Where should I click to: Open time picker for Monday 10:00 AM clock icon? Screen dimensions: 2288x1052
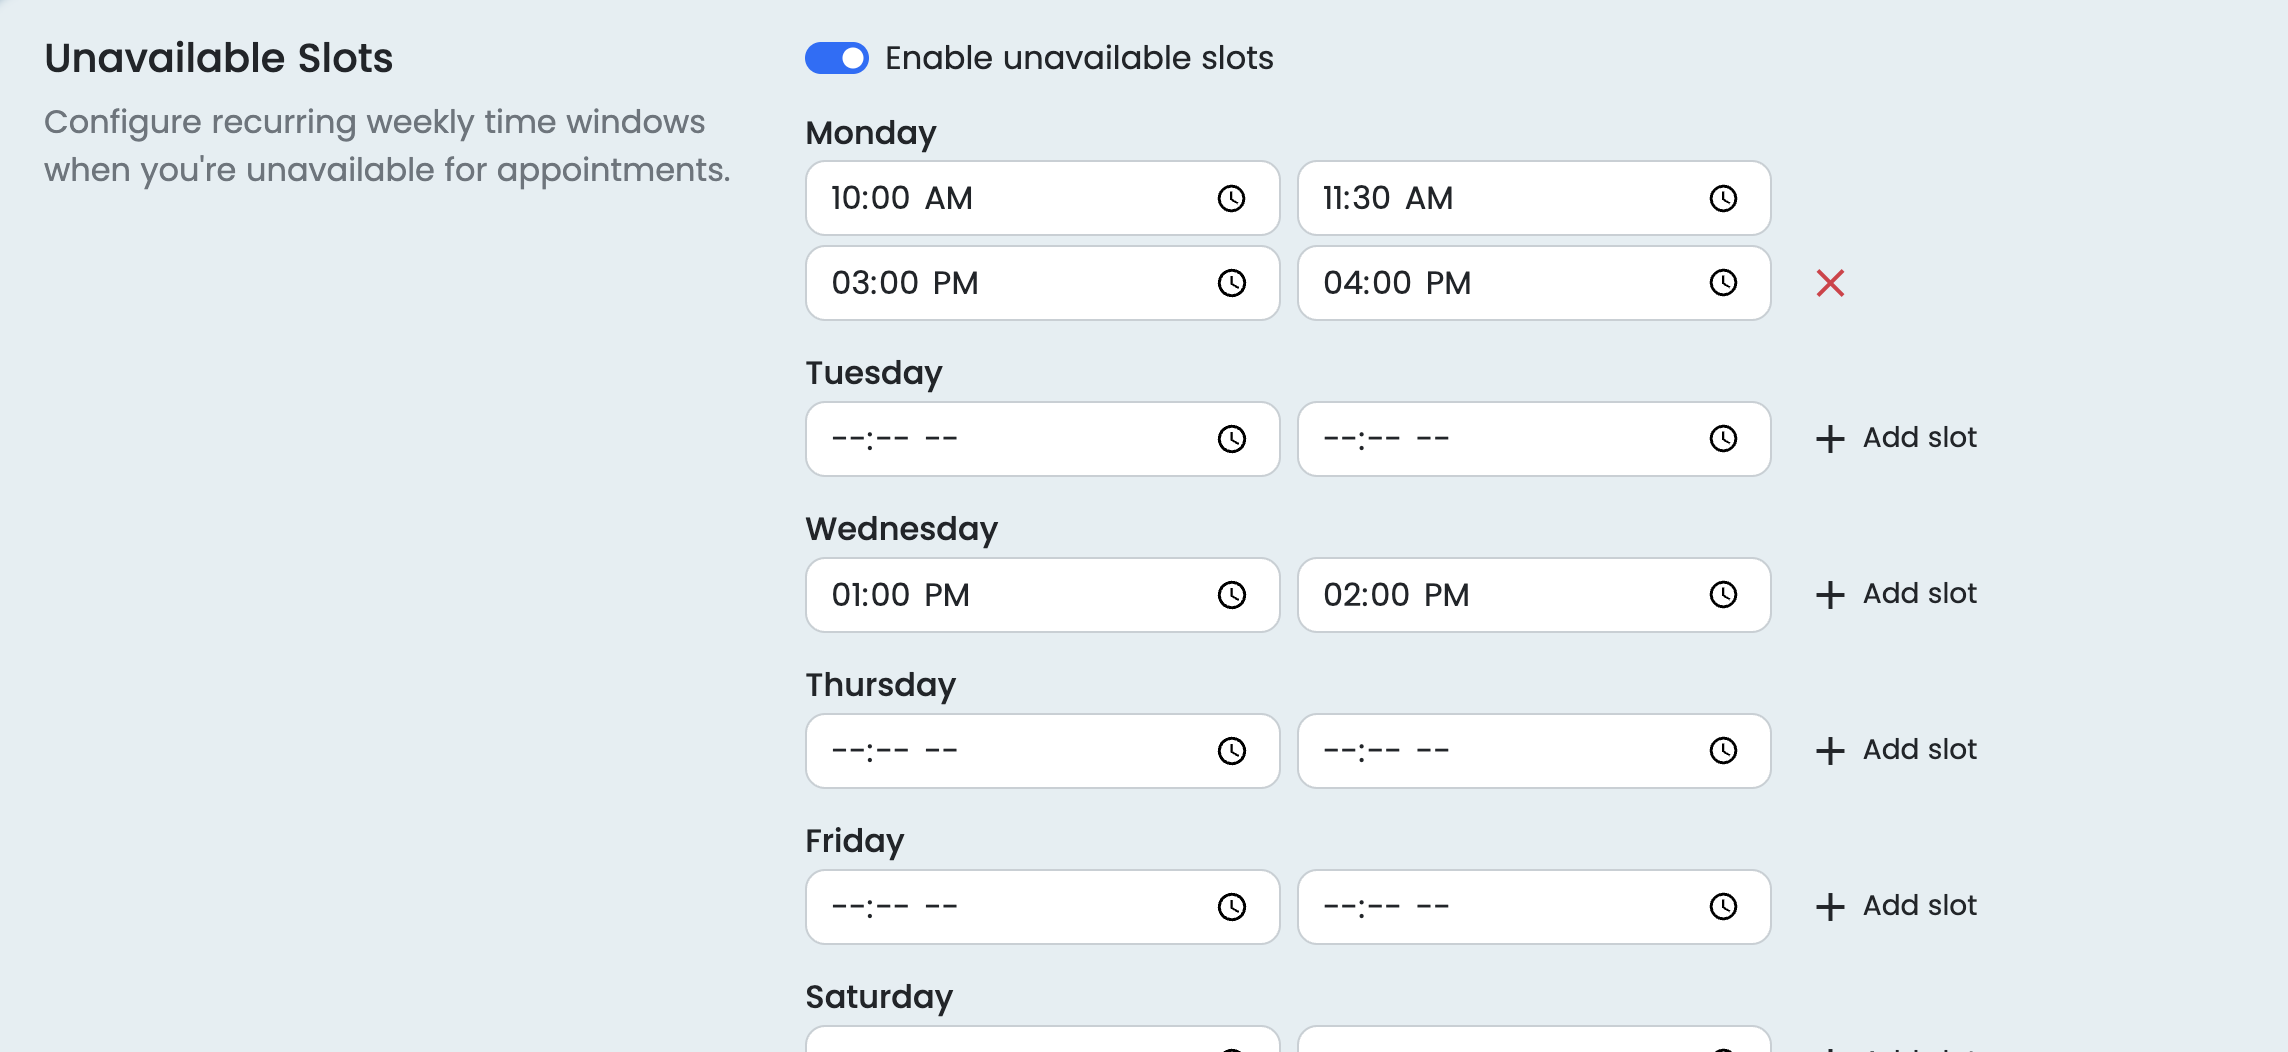(1231, 198)
